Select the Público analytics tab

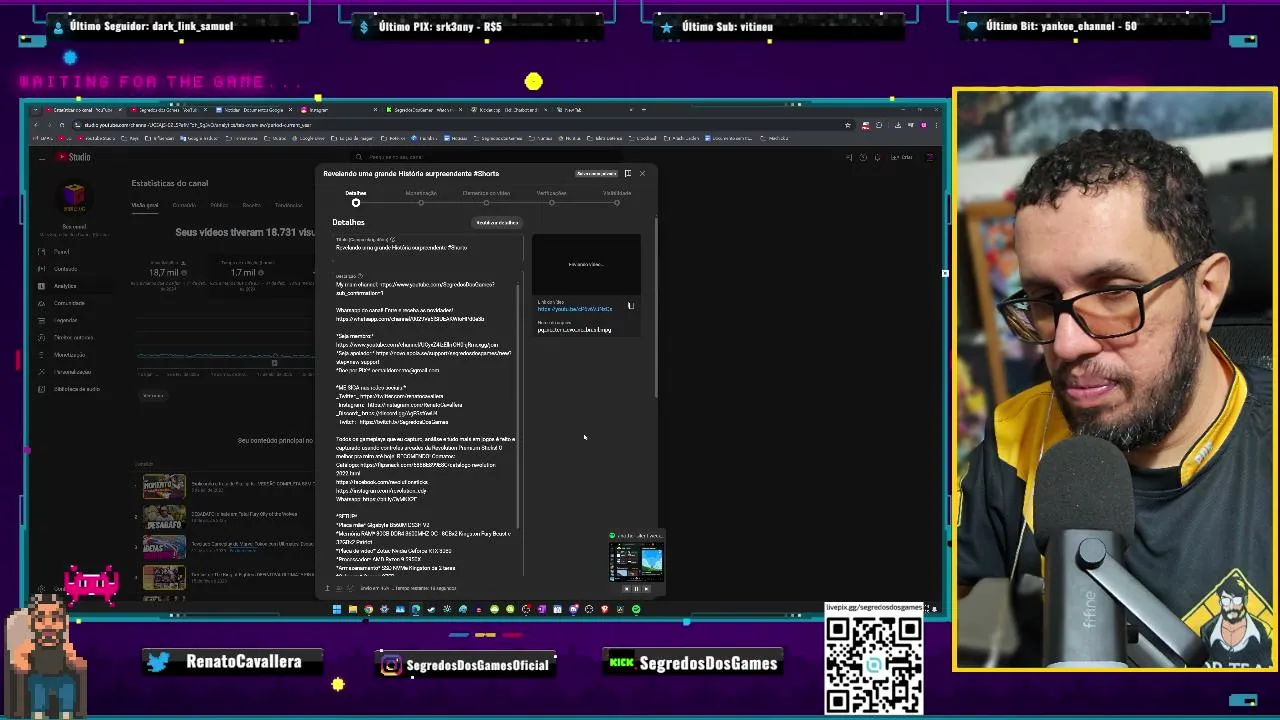point(219,205)
